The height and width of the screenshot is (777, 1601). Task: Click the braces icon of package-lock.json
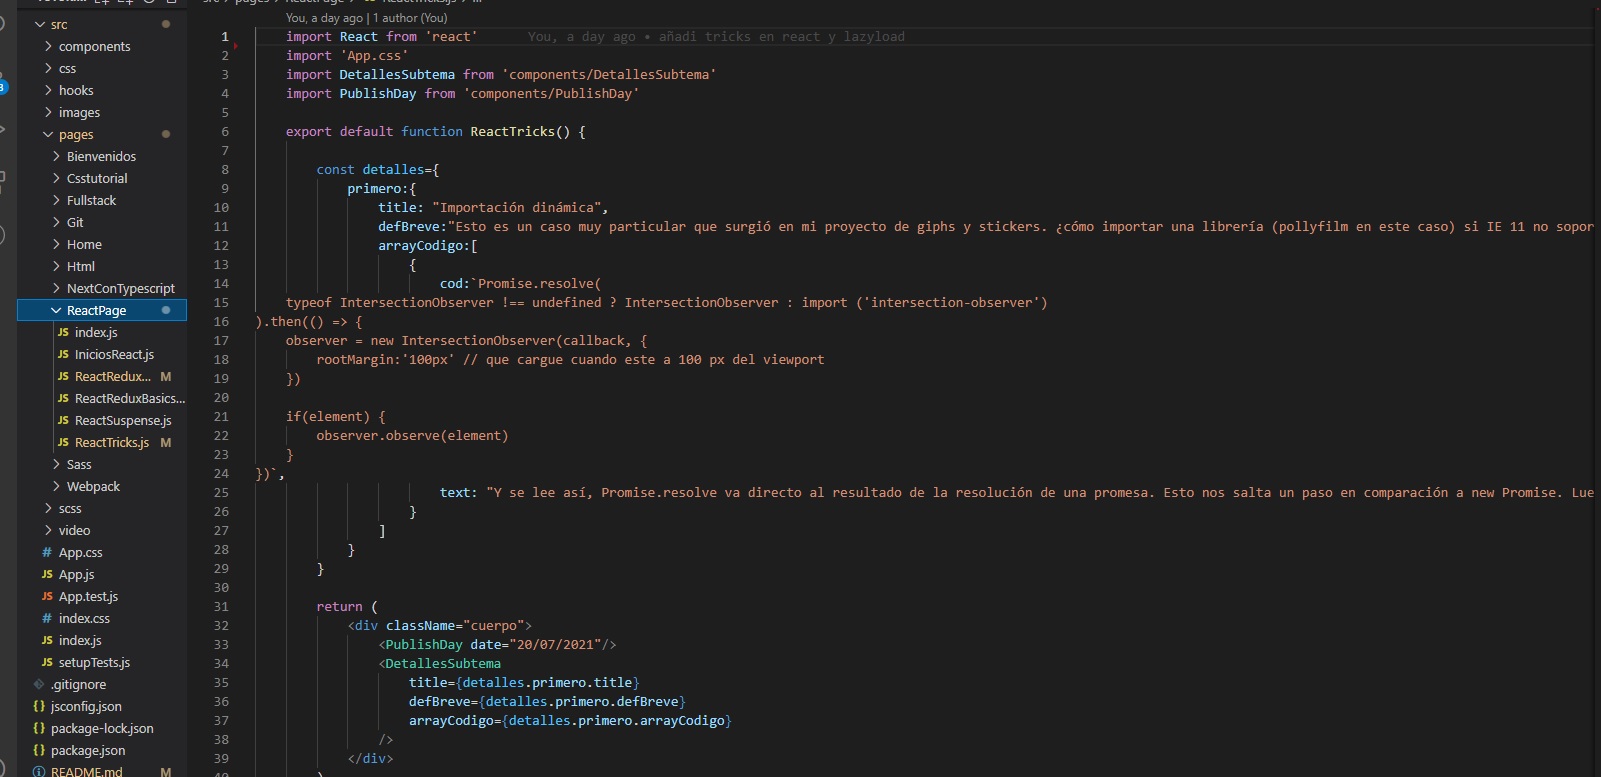tap(39, 728)
